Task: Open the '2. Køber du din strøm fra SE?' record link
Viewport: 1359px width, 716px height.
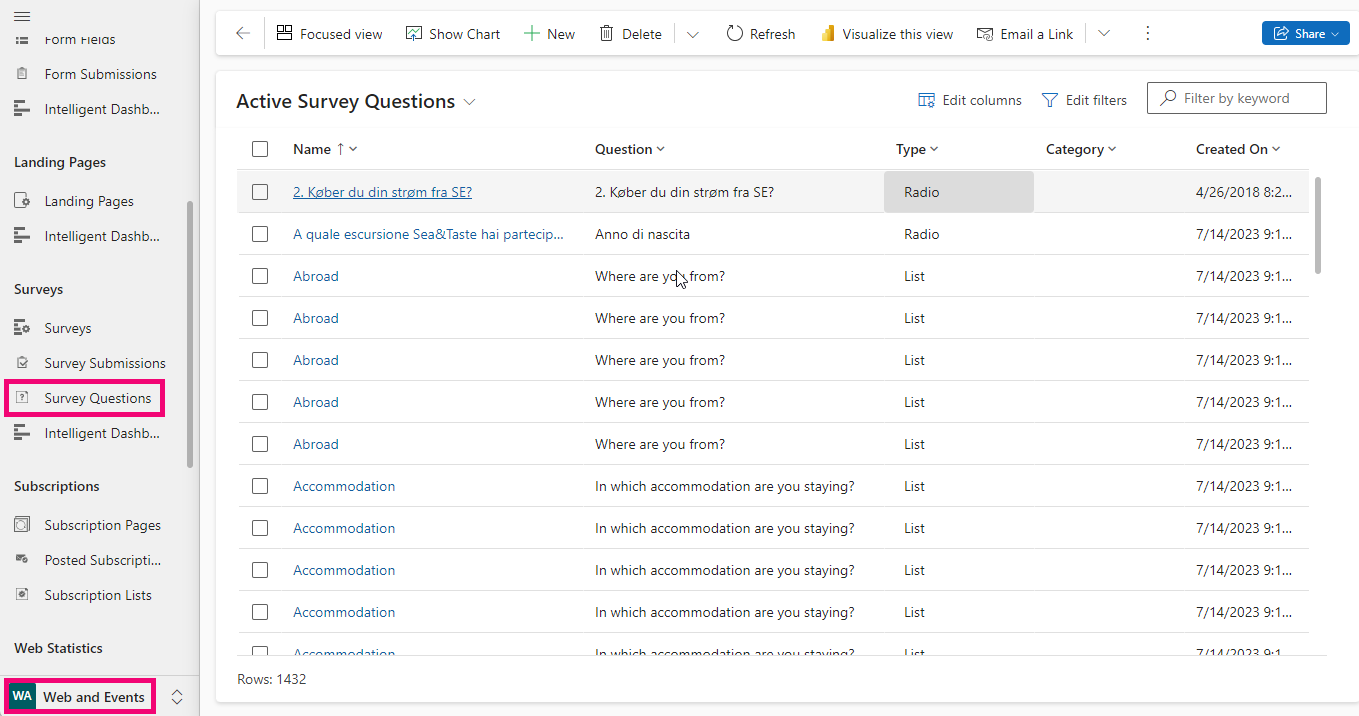Action: coord(382,192)
